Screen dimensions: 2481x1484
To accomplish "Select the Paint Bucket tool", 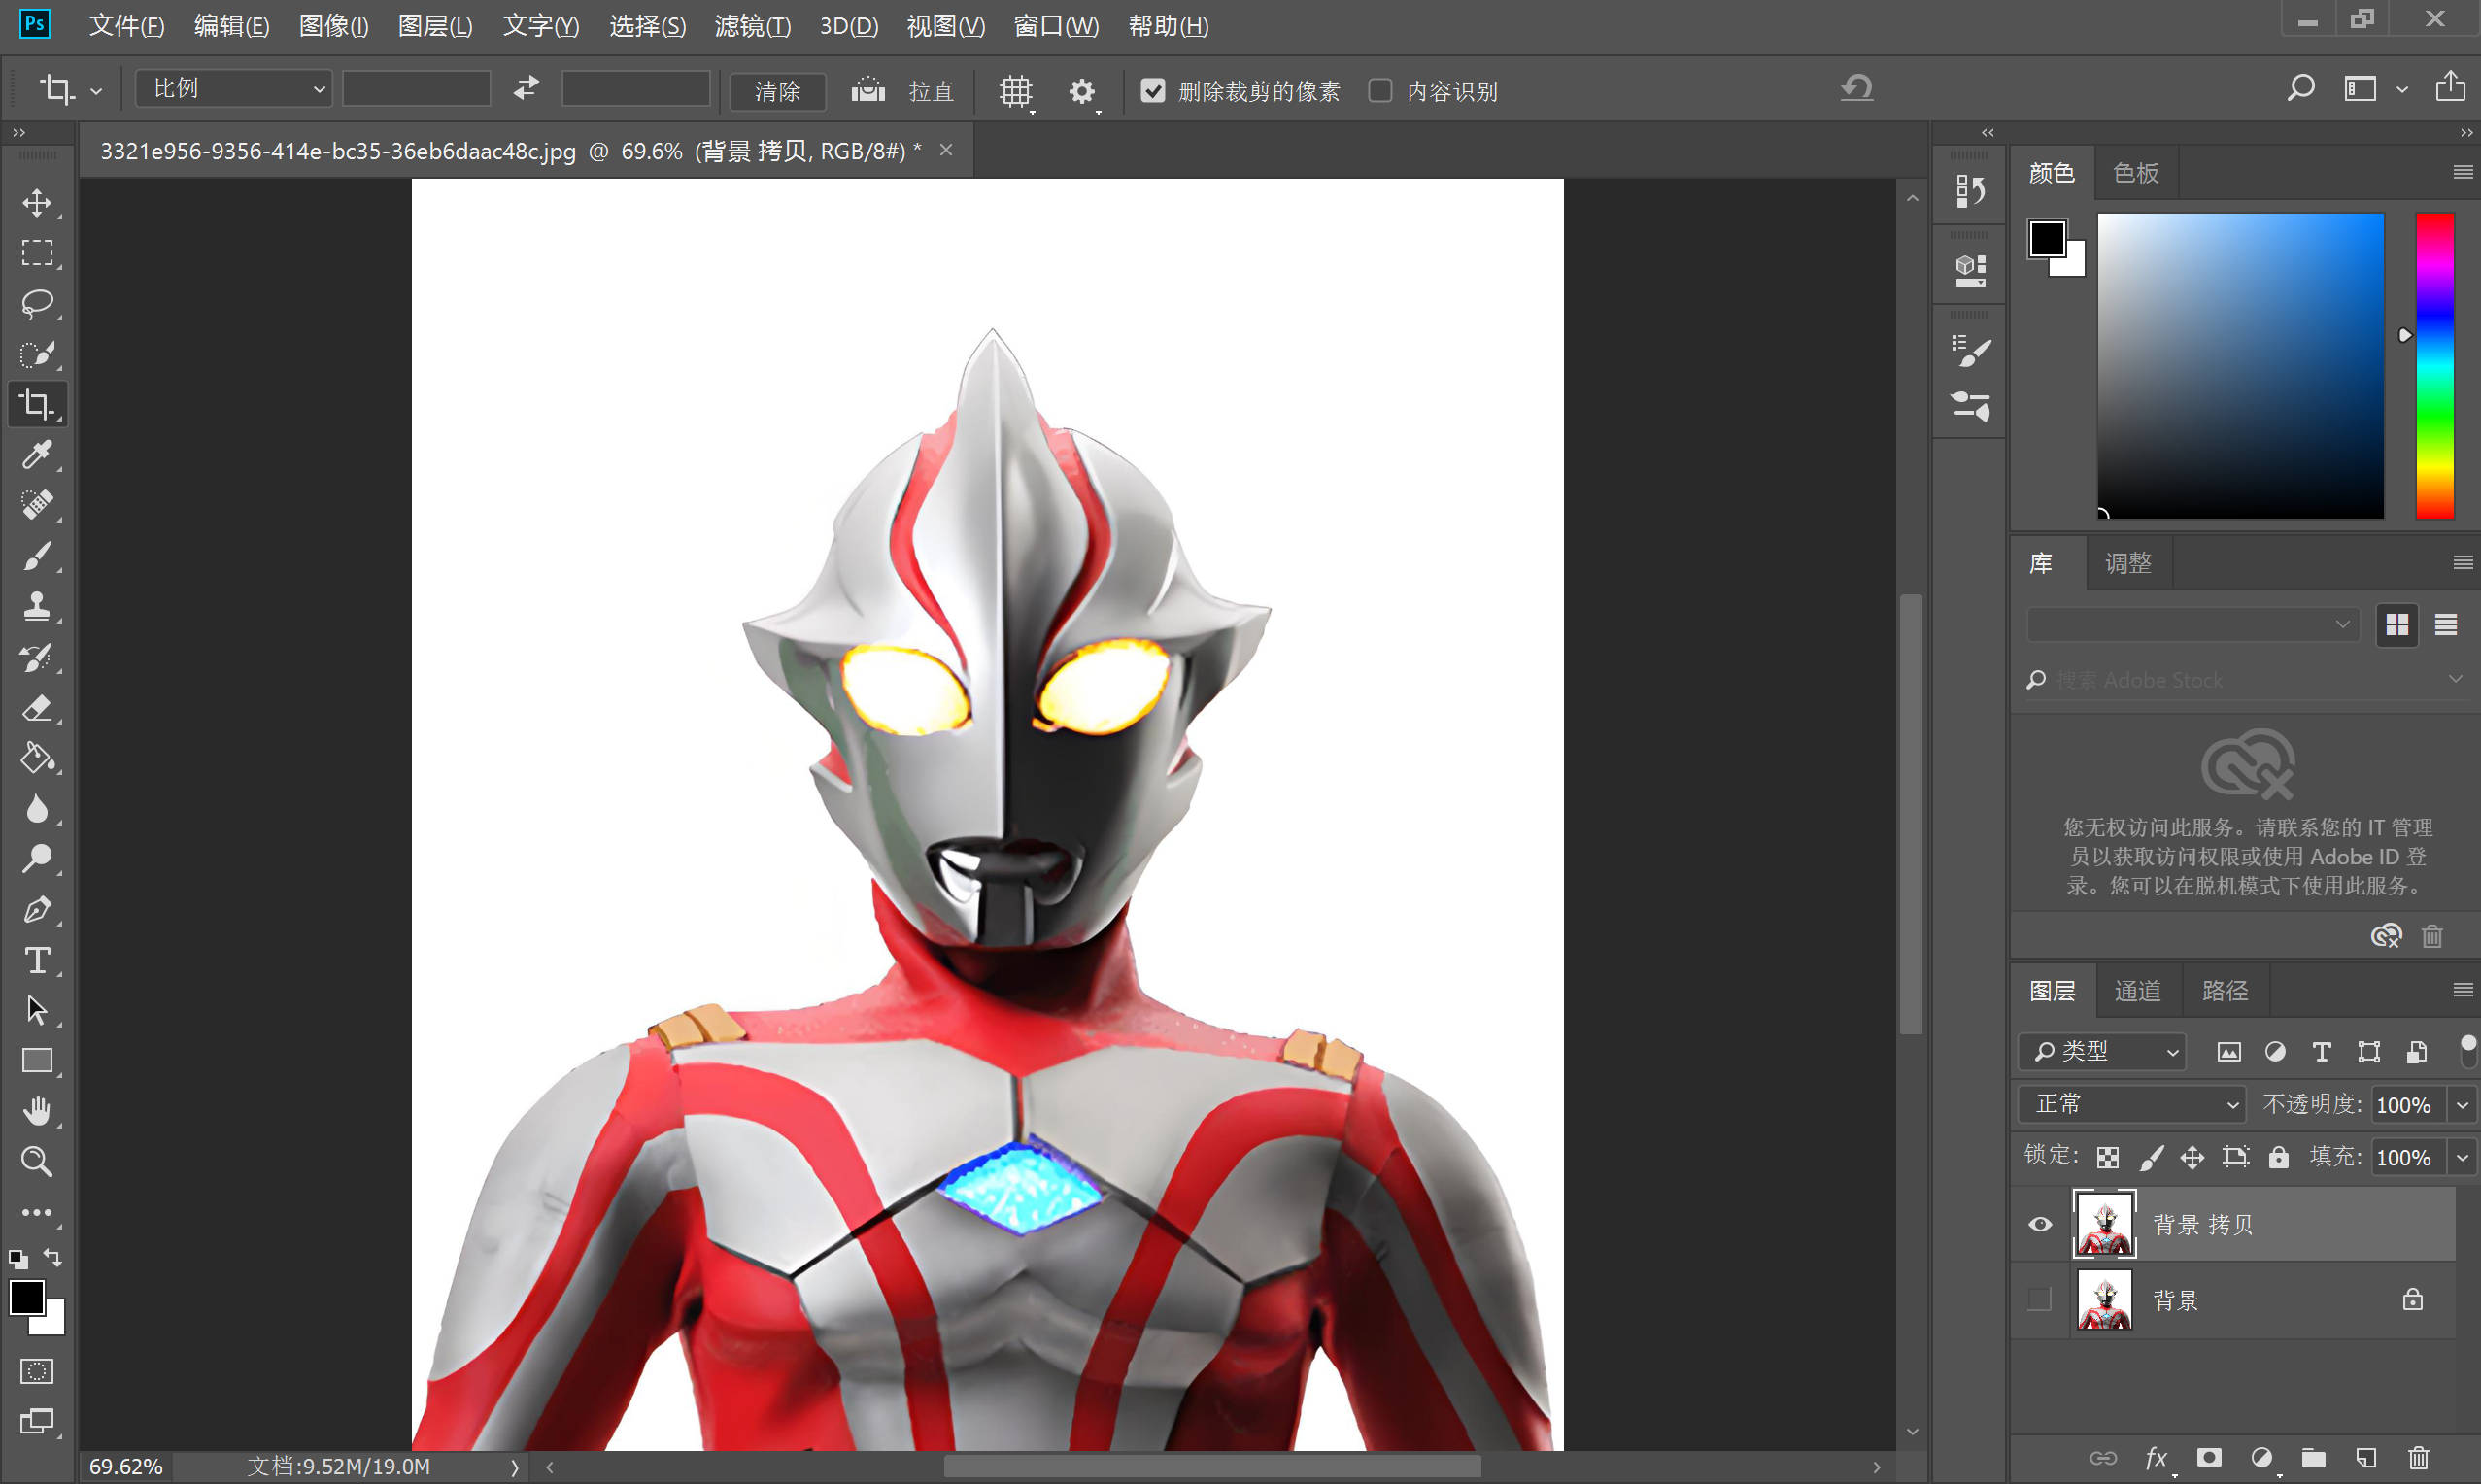I will [x=37, y=758].
